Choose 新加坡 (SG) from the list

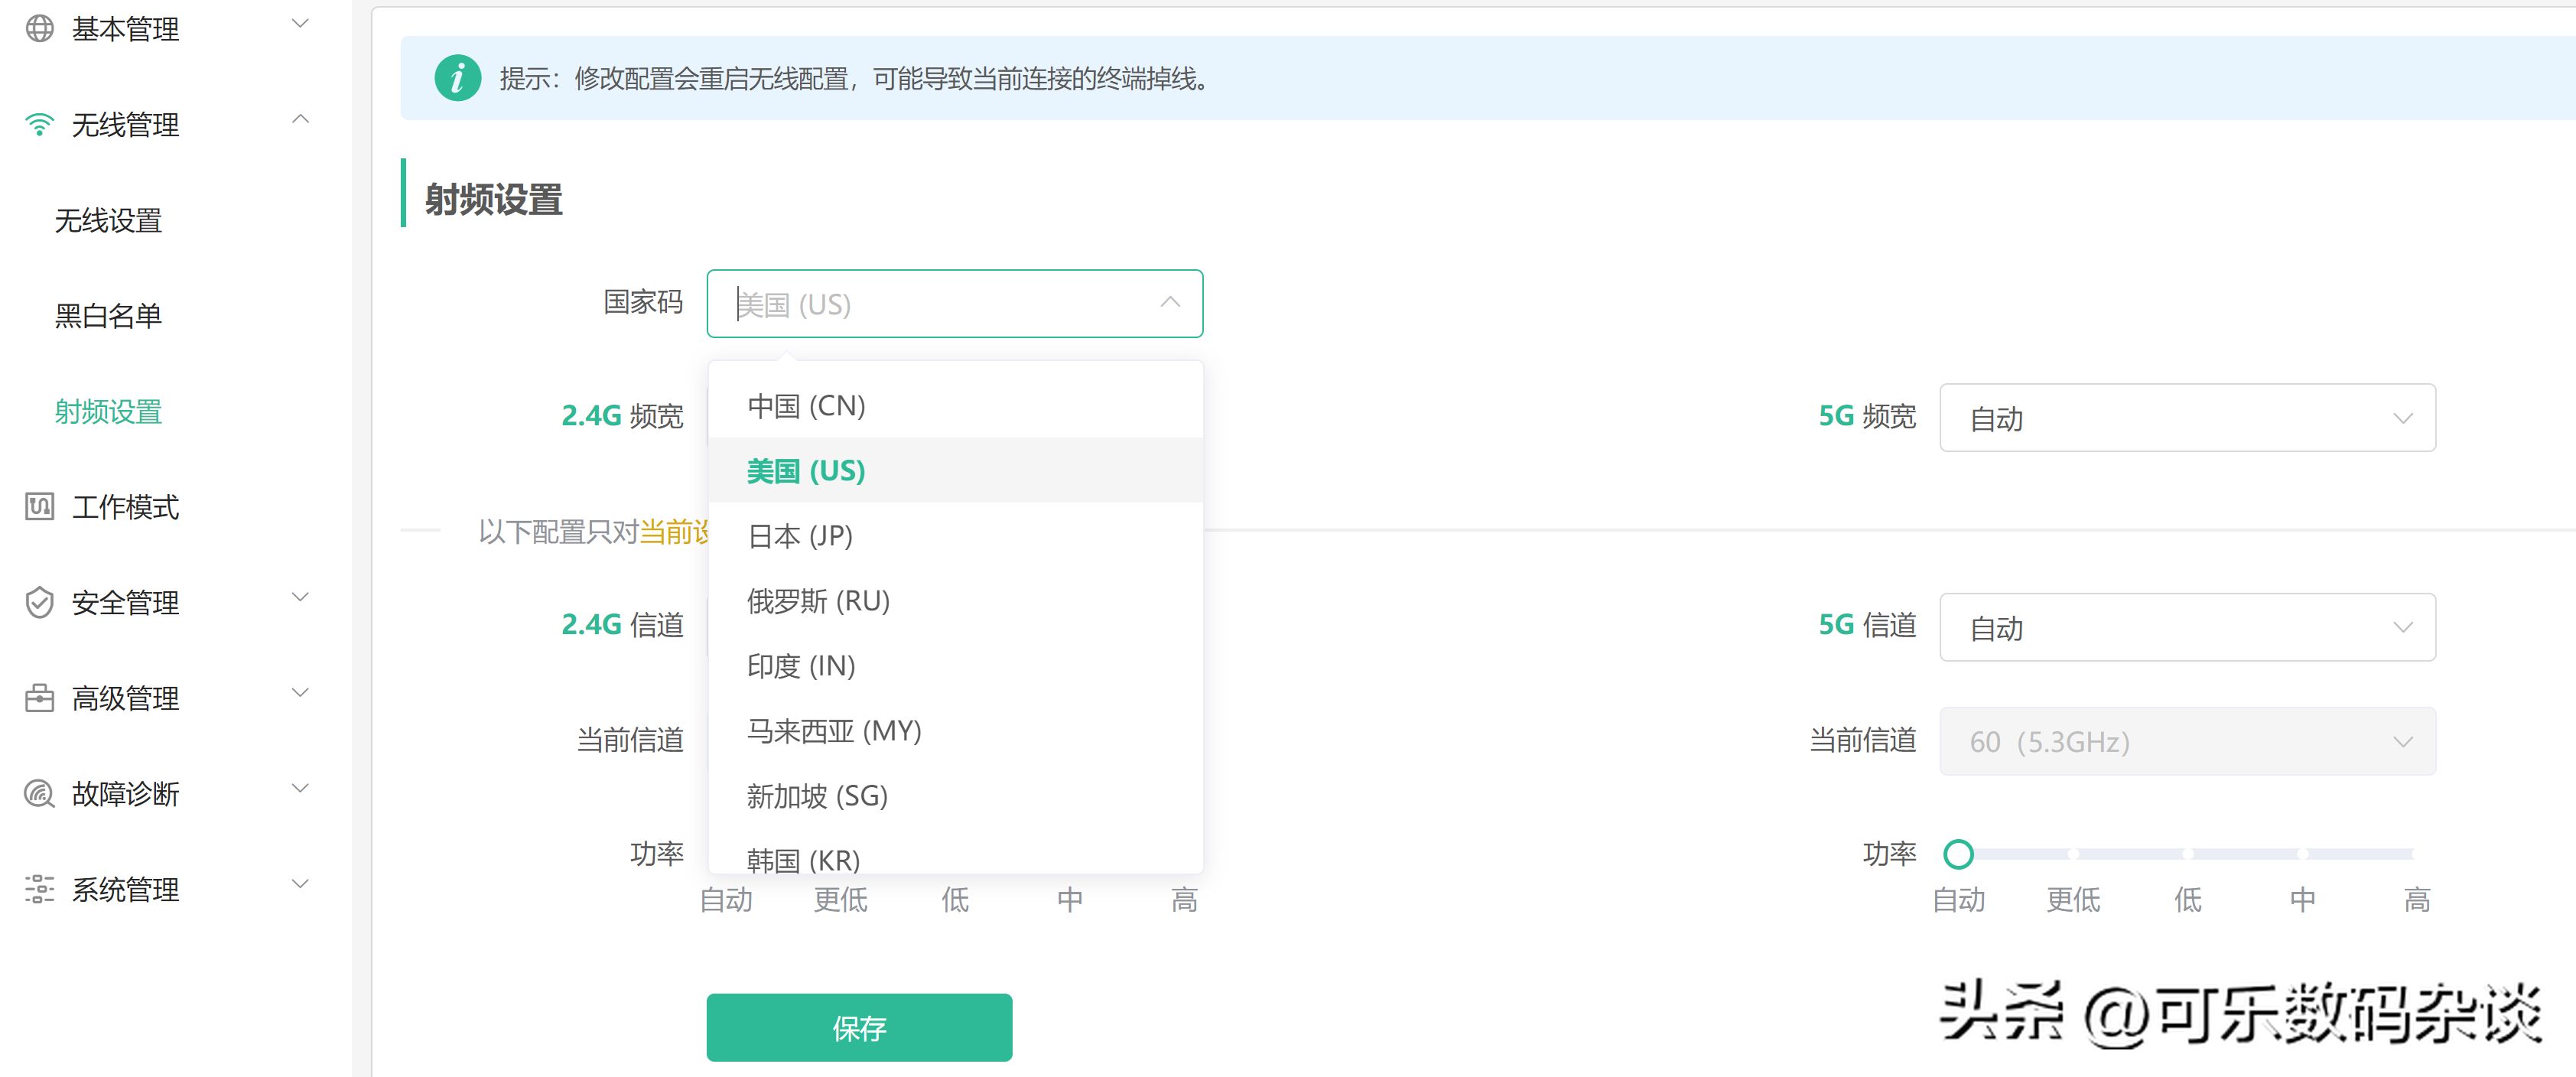pyautogui.click(x=955, y=796)
